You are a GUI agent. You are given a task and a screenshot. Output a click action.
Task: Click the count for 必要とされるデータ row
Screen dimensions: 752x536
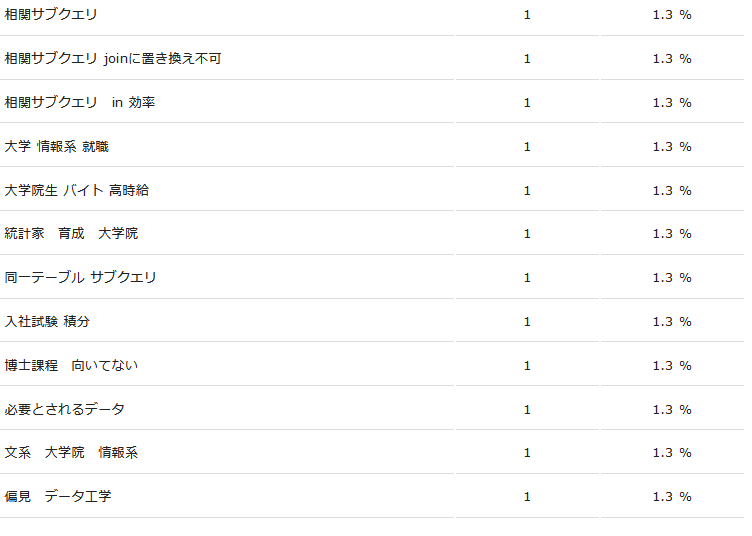(527, 410)
